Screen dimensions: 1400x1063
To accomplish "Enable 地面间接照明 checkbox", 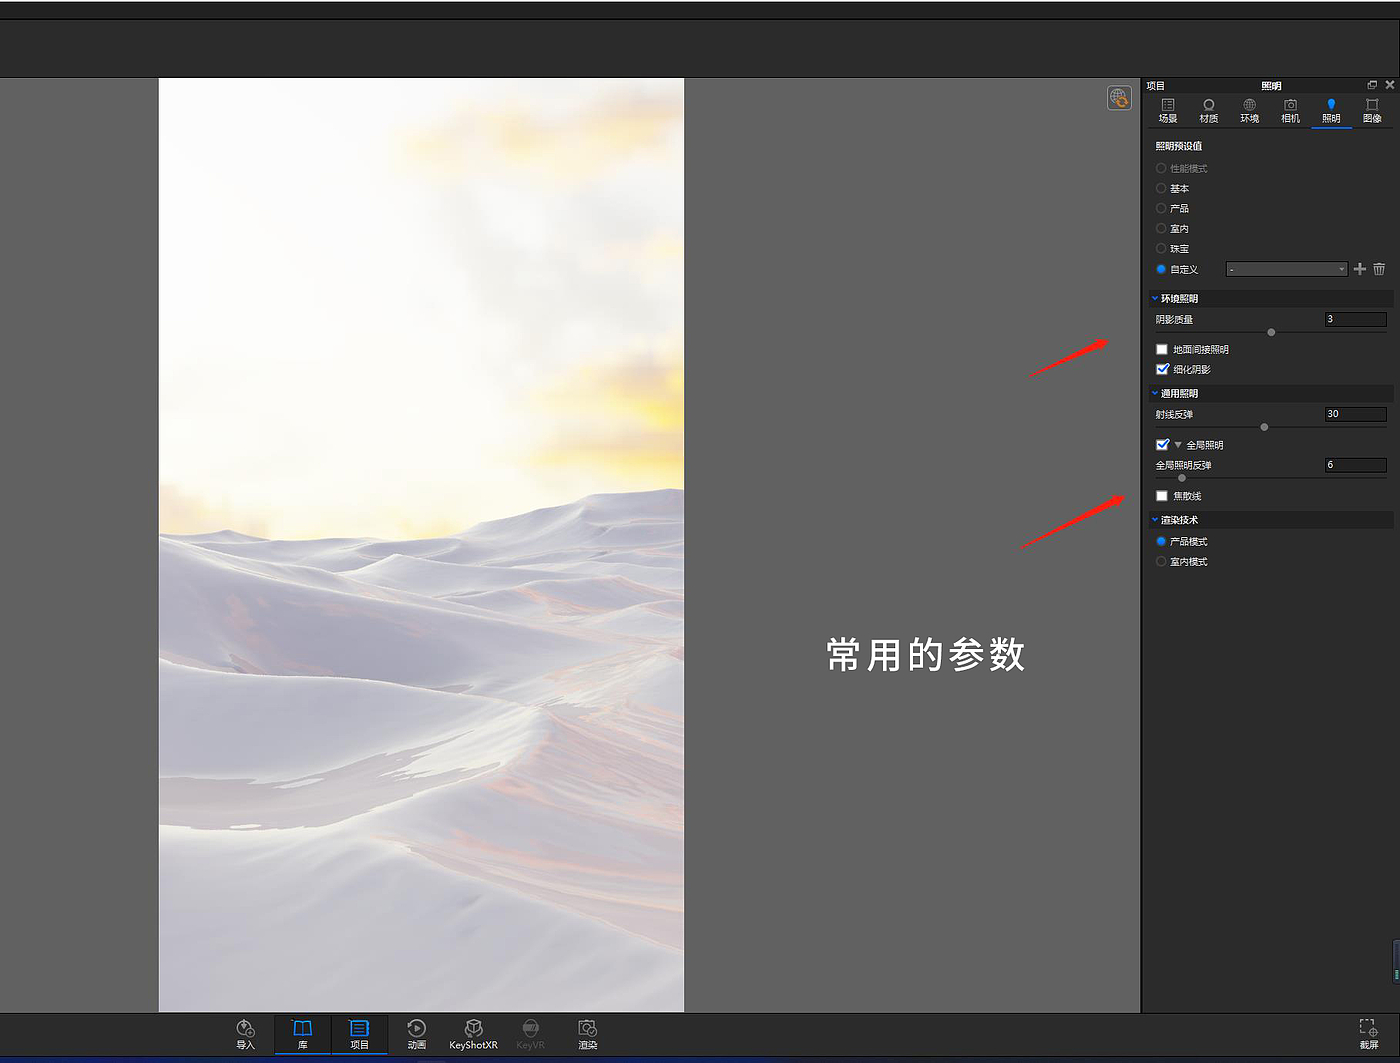I will (1162, 349).
